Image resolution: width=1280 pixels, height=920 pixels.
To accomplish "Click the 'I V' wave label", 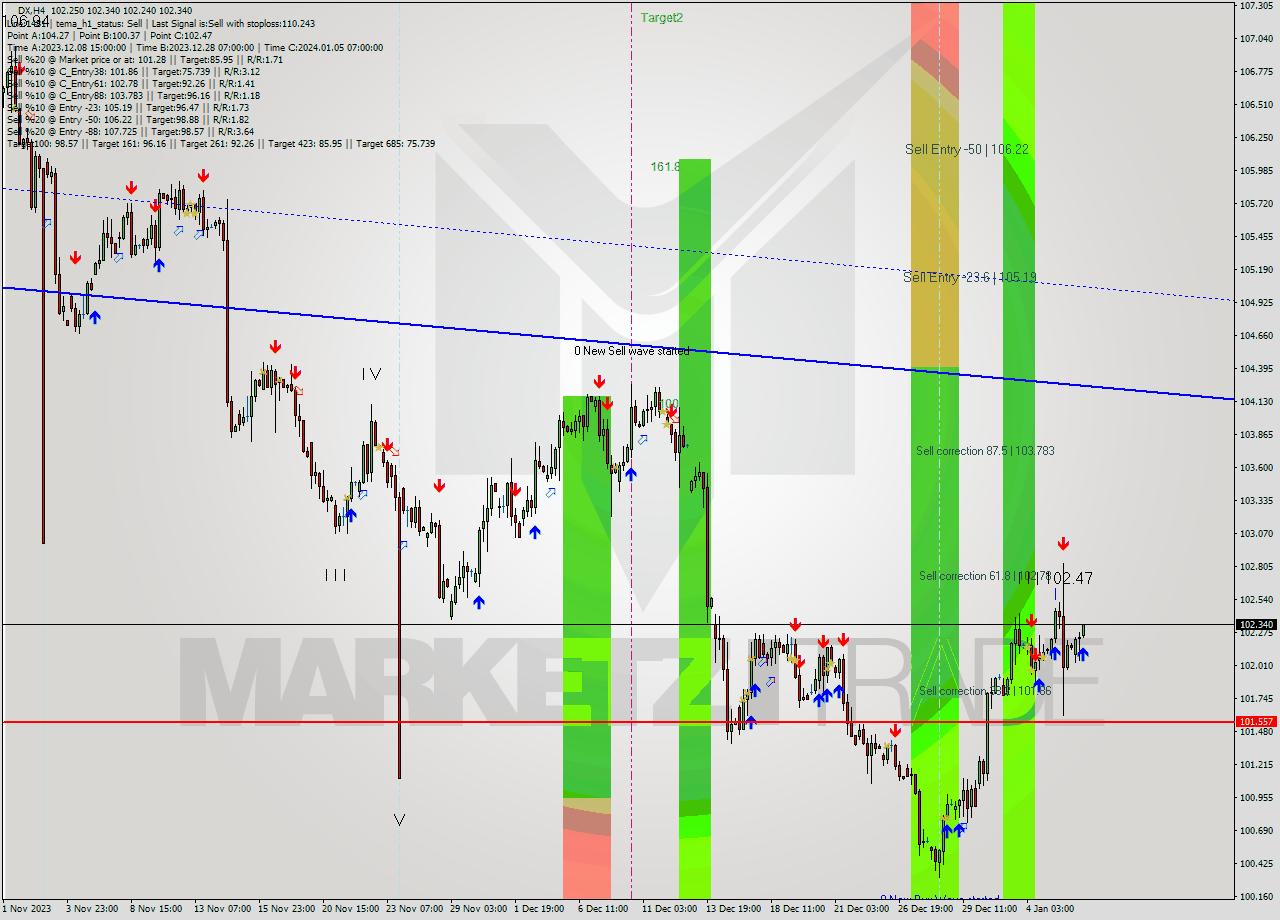I will coord(371,373).
